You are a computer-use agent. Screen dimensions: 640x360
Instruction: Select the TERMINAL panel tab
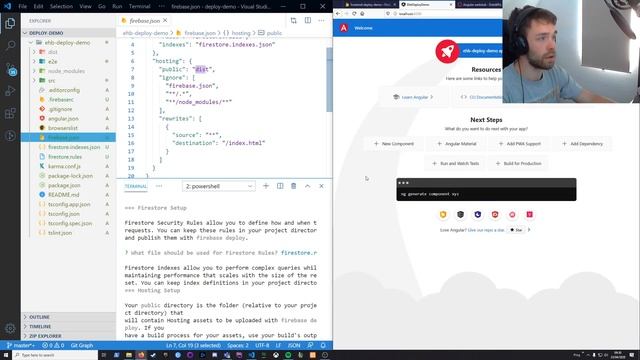click(x=136, y=186)
